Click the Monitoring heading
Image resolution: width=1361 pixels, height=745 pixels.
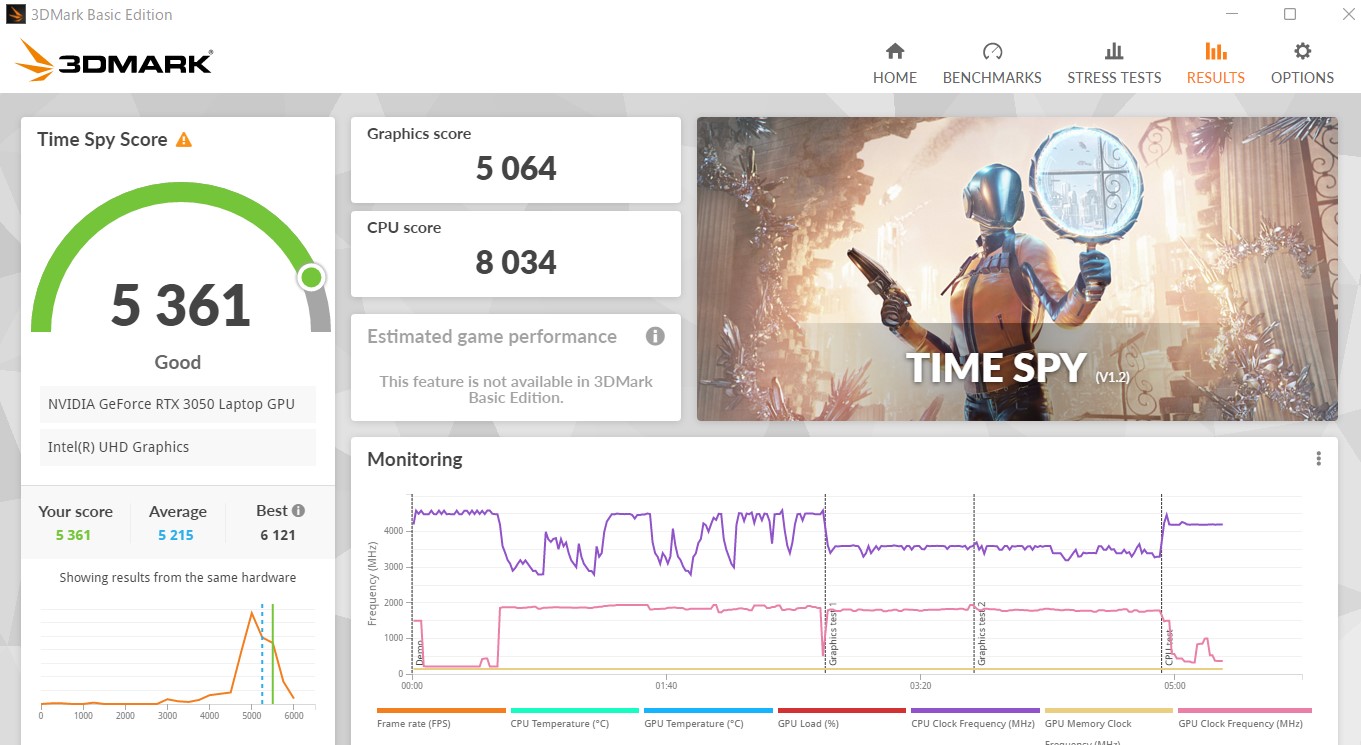[415, 459]
